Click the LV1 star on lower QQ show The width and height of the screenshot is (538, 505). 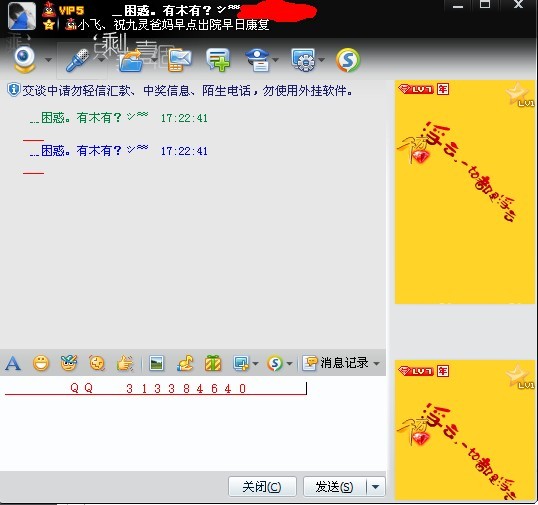click(519, 376)
